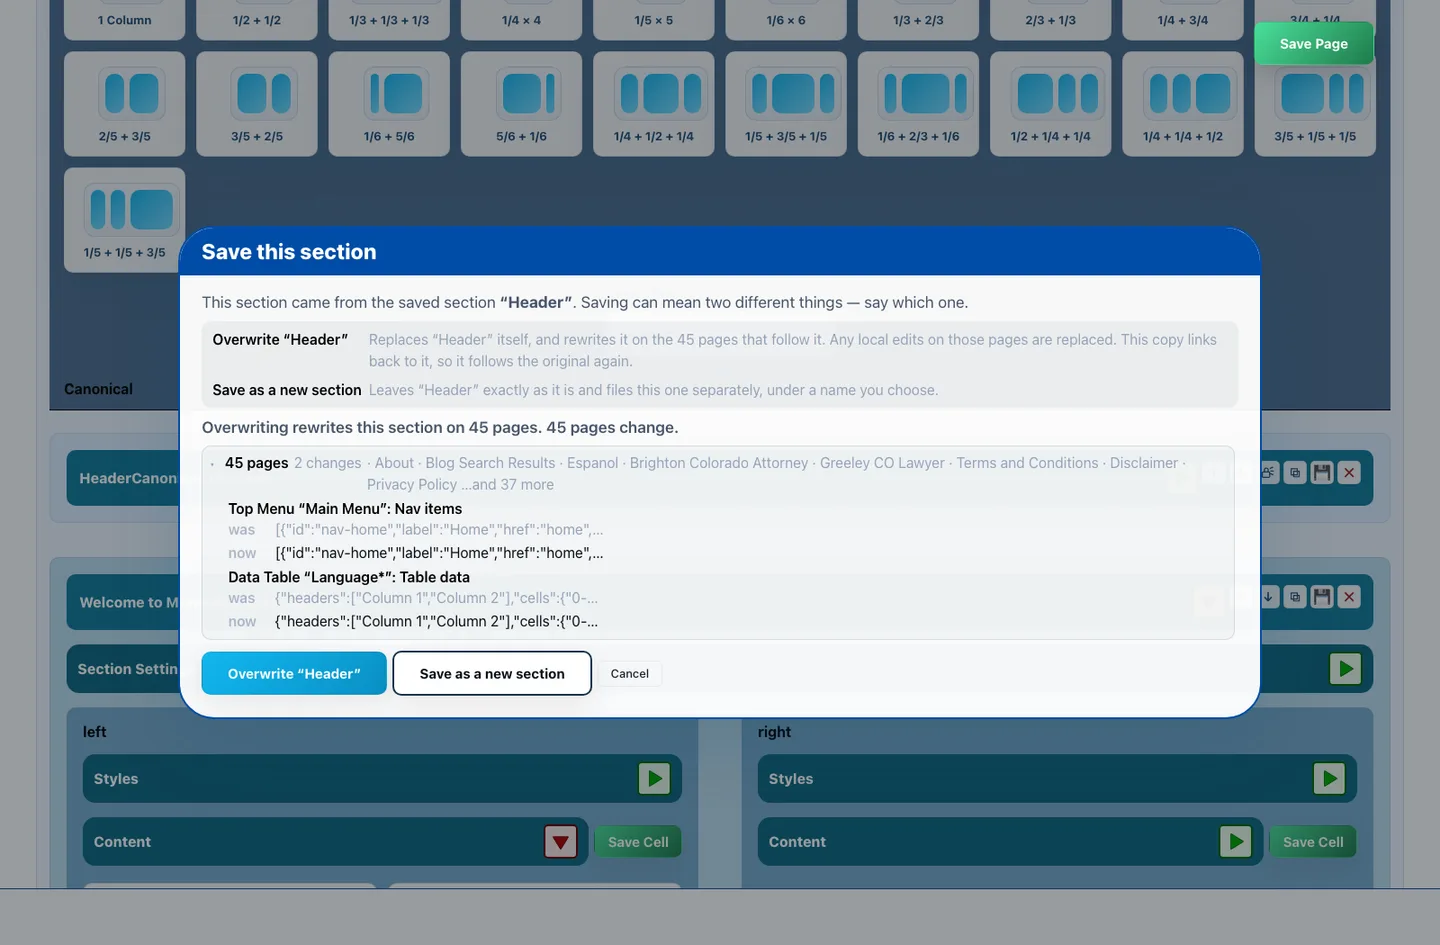Click the "was" value under Nav items

(x=439, y=530)
